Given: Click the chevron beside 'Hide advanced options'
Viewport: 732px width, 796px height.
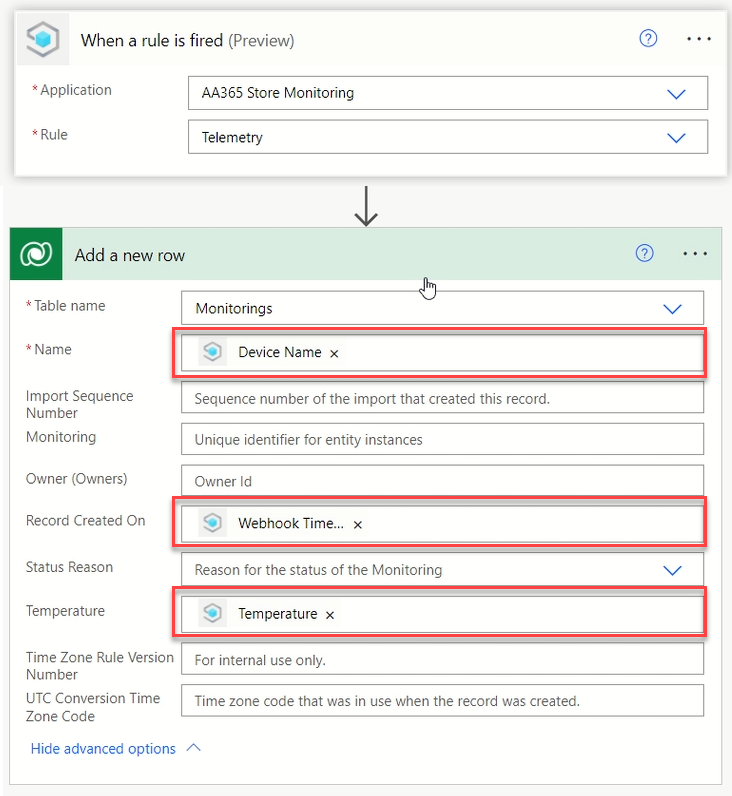Looking at the screenshot, I should coord(194,748).
